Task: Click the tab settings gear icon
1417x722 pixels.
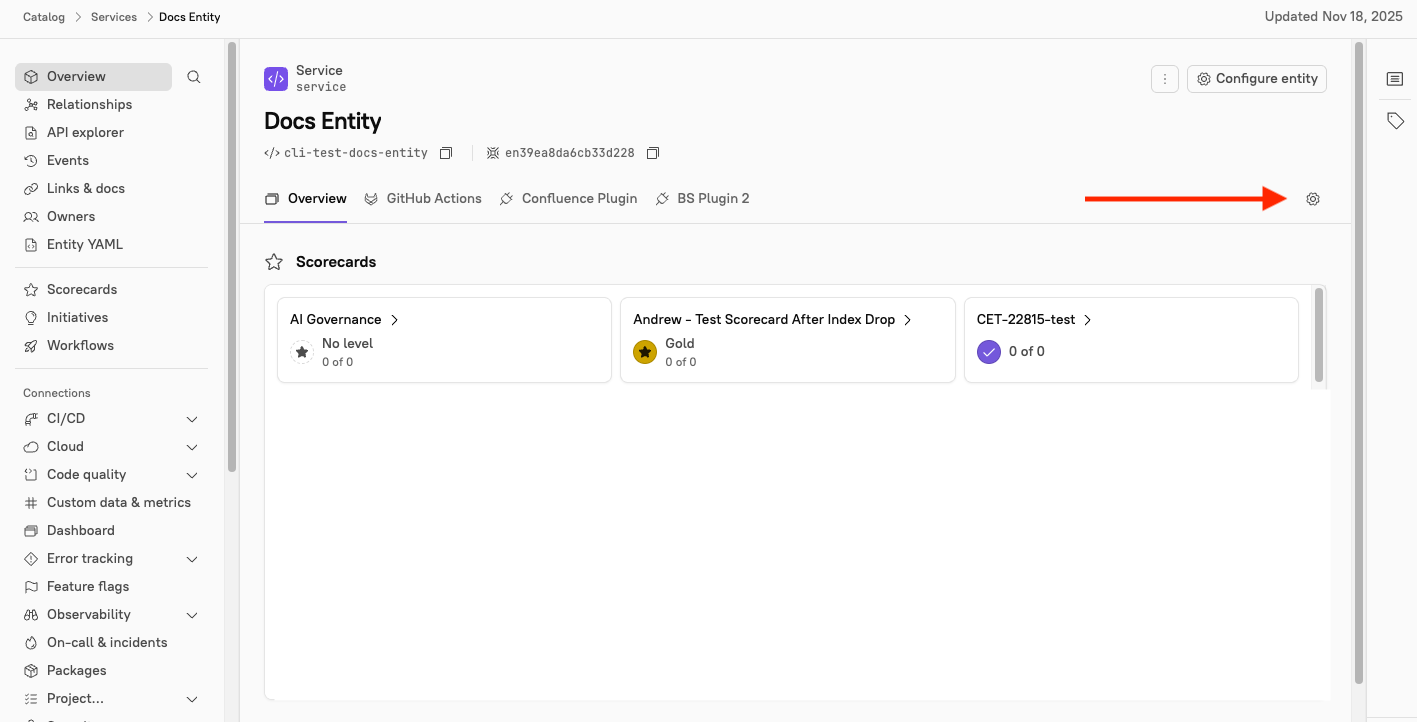Action: pyautogui.click(x=1313, y=199)
